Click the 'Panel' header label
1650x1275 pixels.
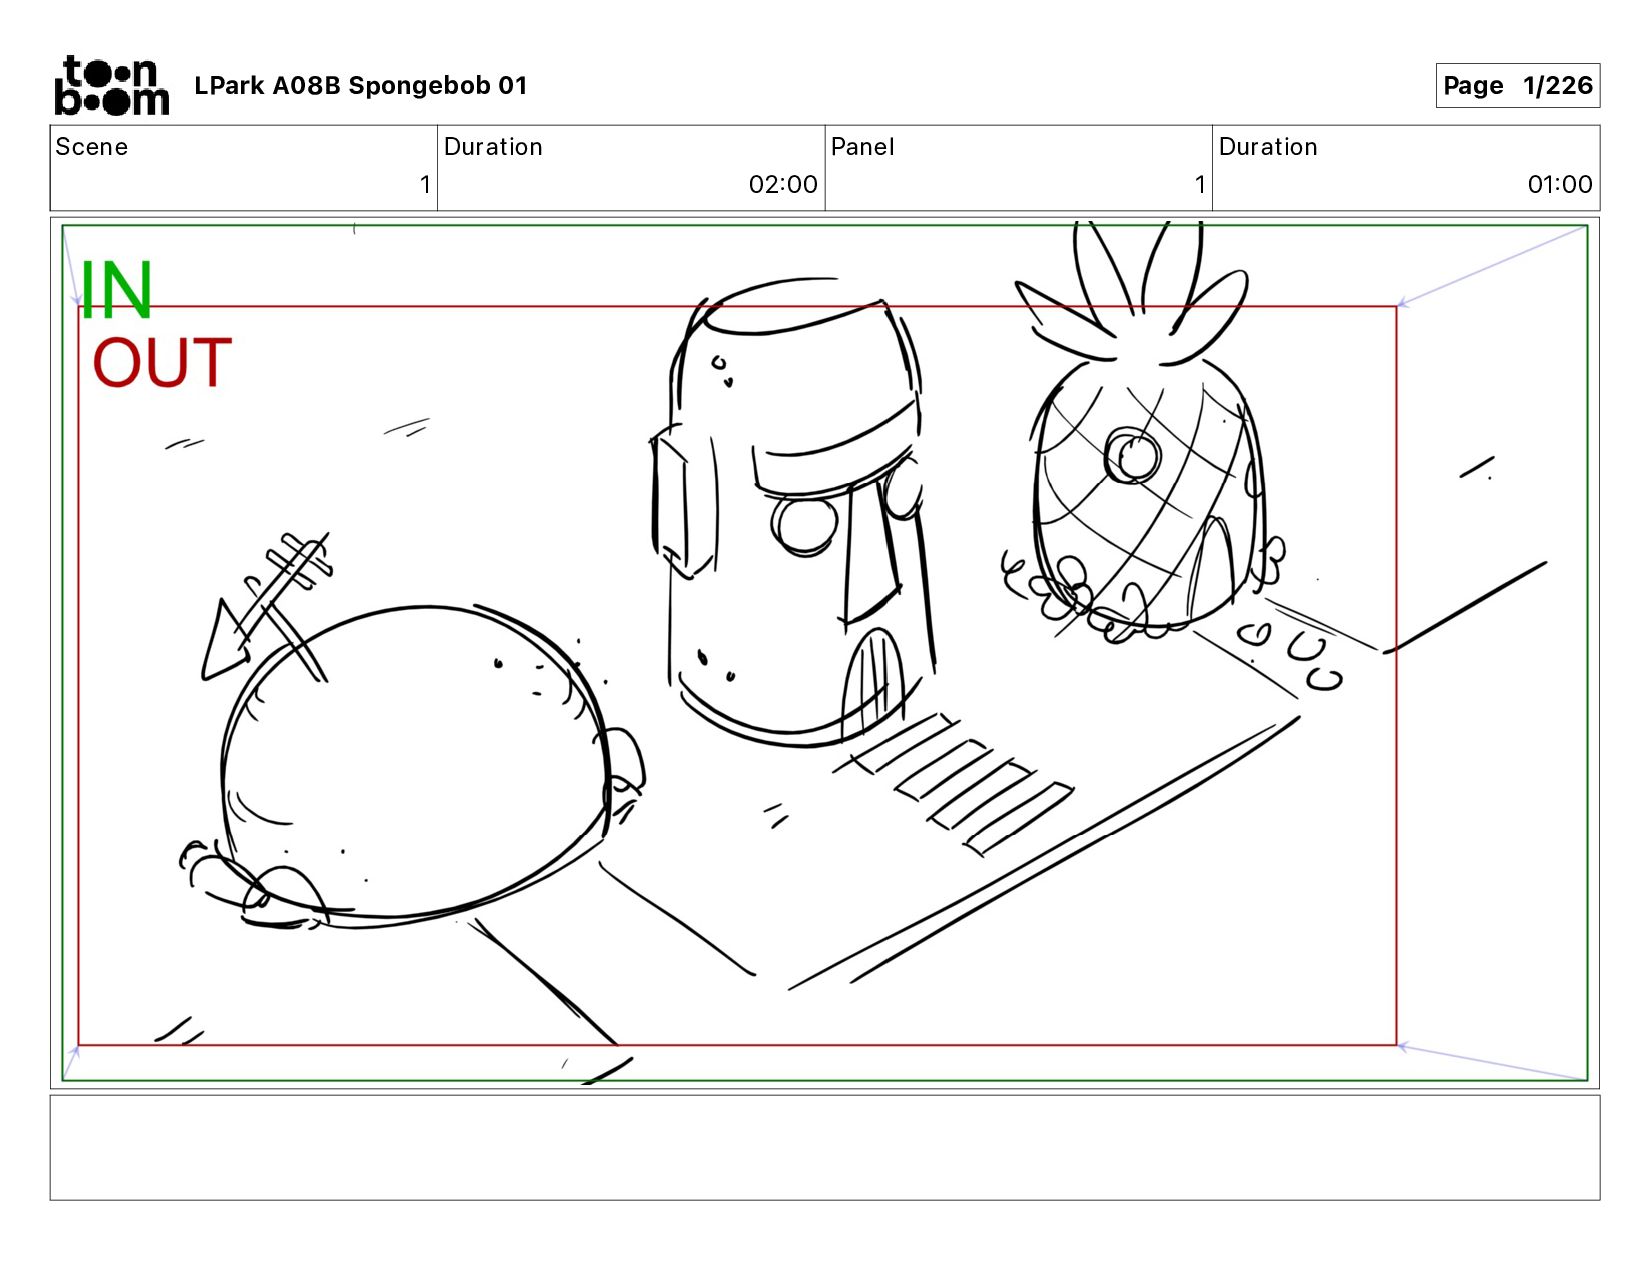(x=863, y=147)
